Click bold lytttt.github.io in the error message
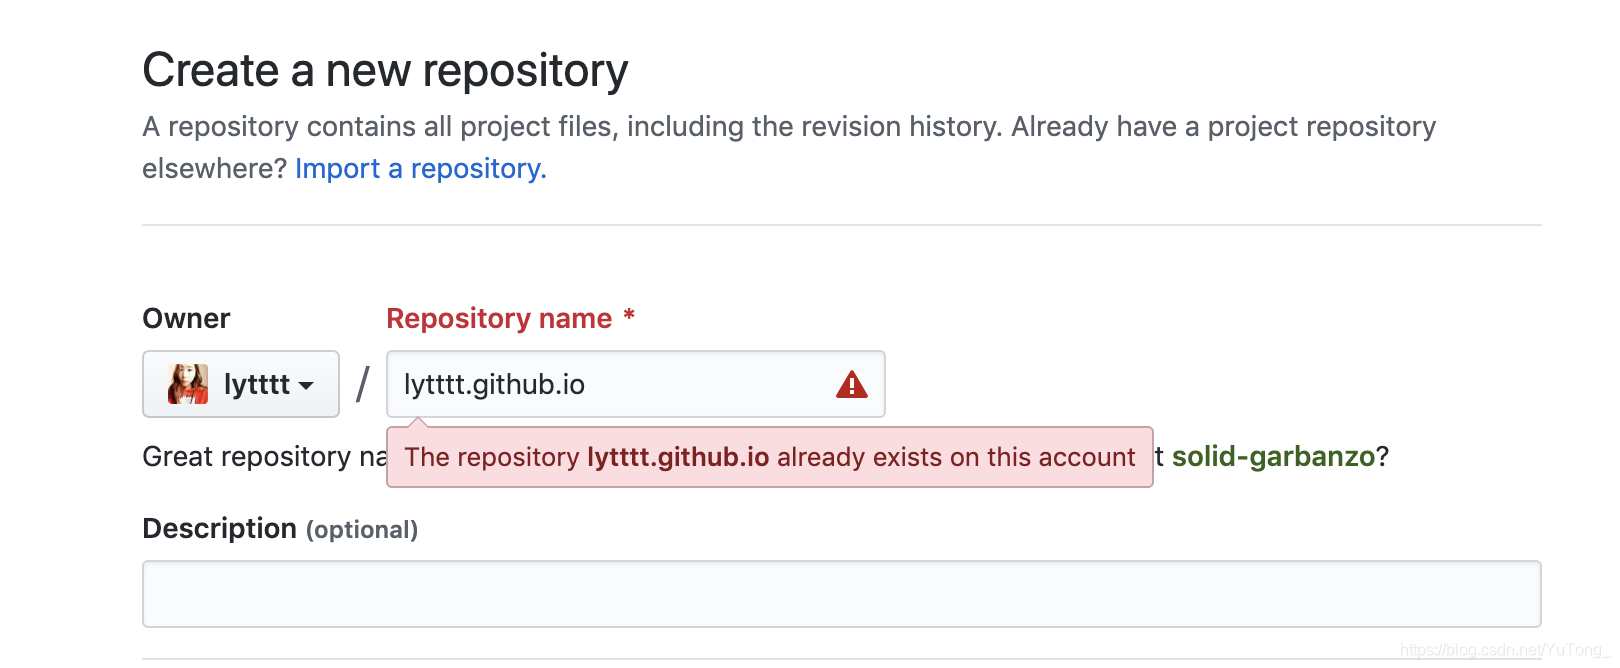This screenshot has width=1620, height=668. [x=678, y=457]
